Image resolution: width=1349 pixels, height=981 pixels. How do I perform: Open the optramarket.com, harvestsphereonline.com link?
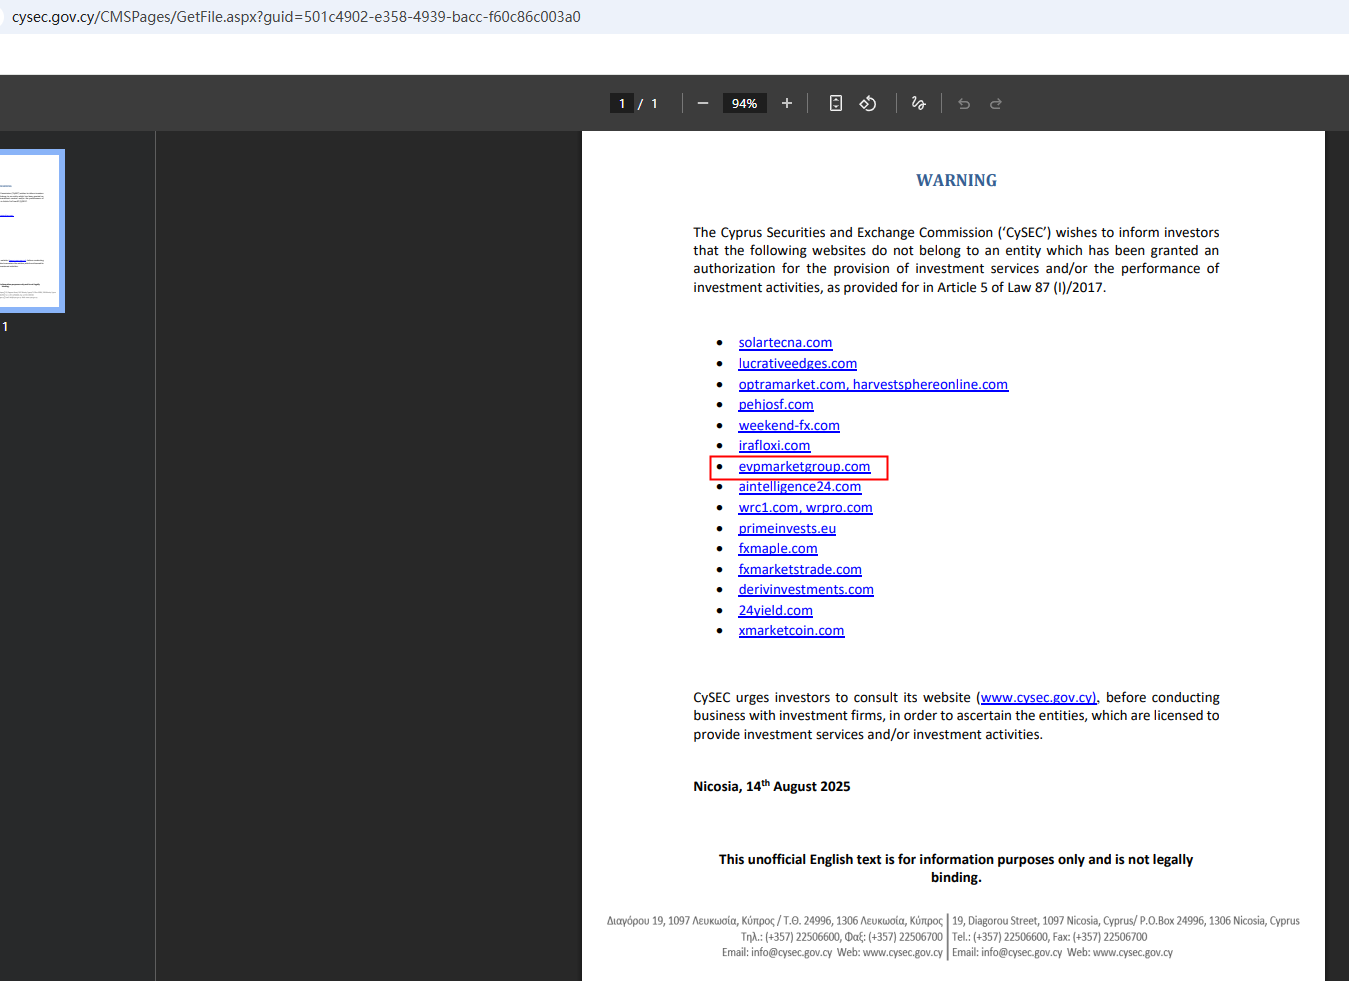[873, 385]
